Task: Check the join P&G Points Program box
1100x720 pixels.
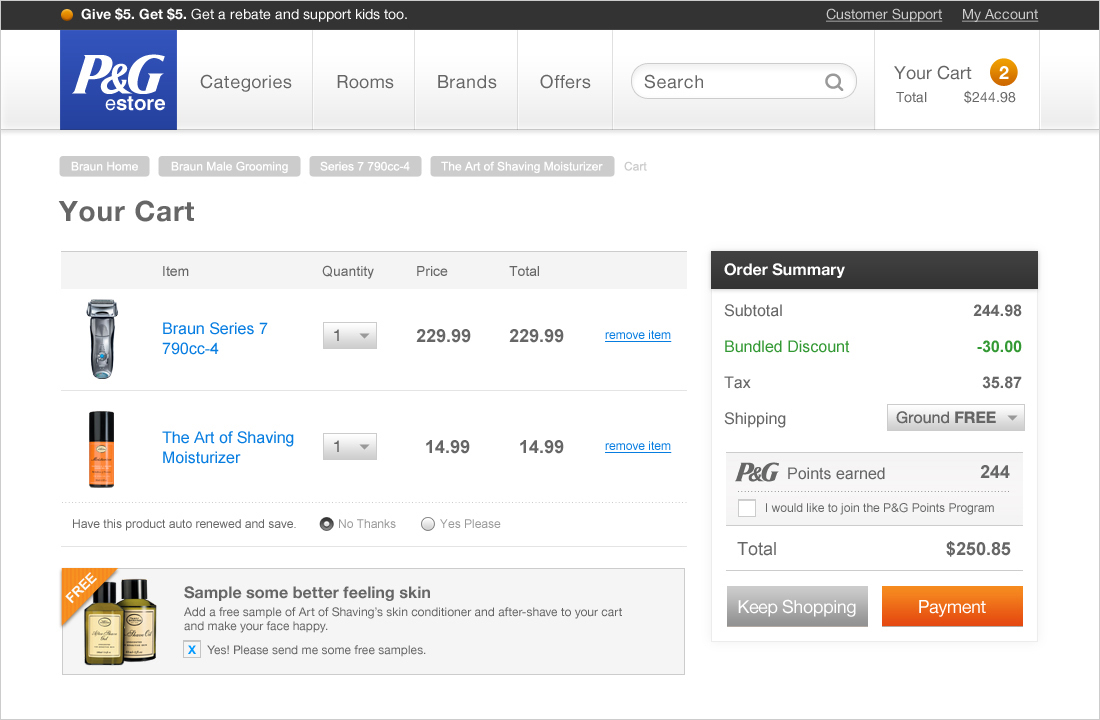Action: coord(747,508)
